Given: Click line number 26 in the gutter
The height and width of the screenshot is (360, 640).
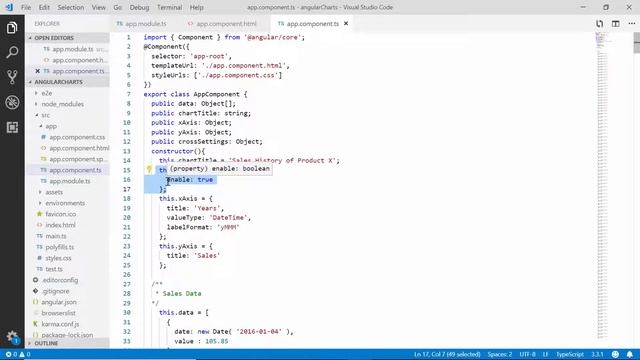Looking at the screenshot, I should coord(127,275).
